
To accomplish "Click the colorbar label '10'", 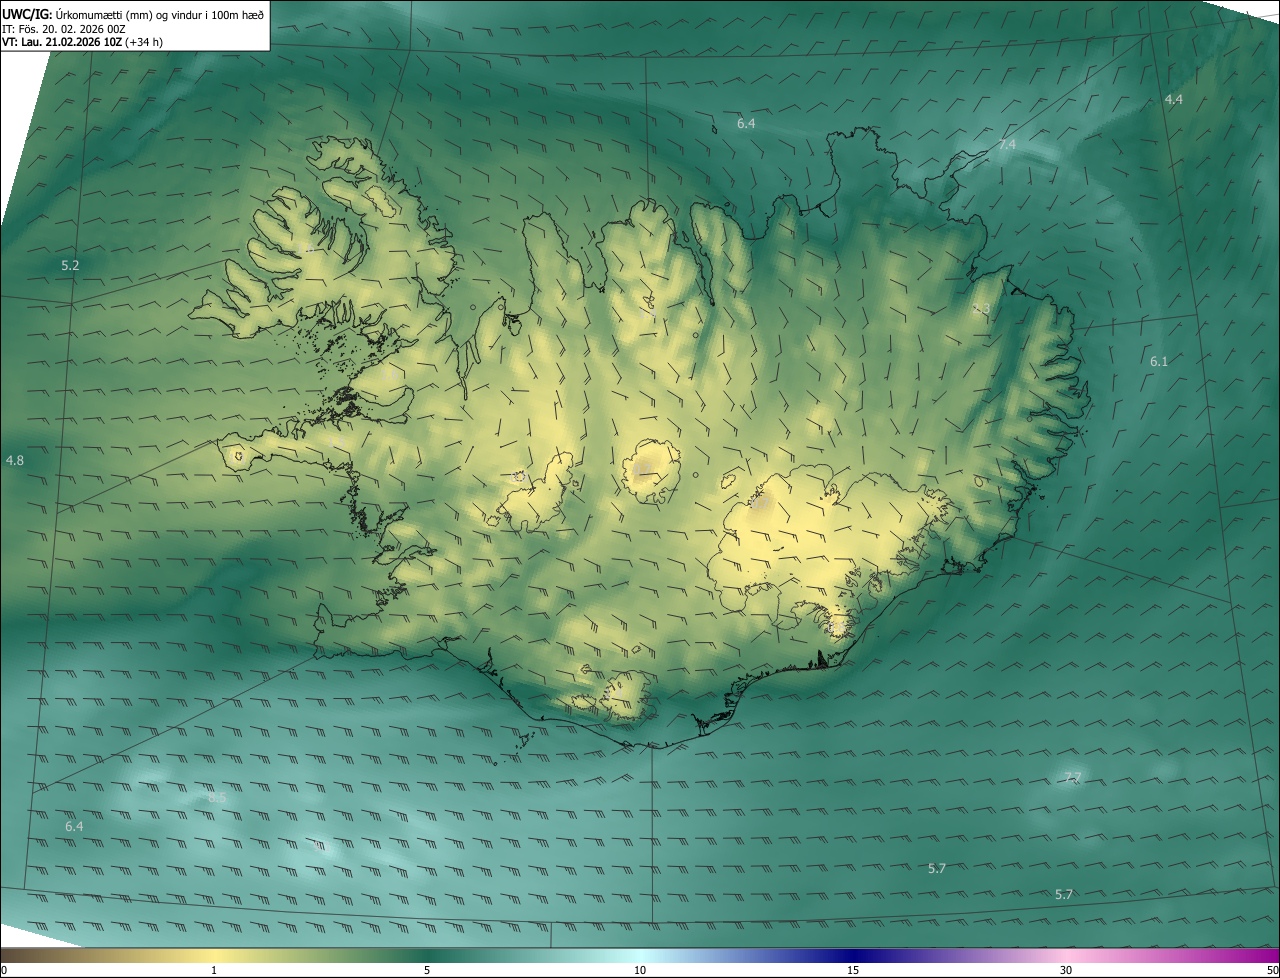I will tap(640, 970).
